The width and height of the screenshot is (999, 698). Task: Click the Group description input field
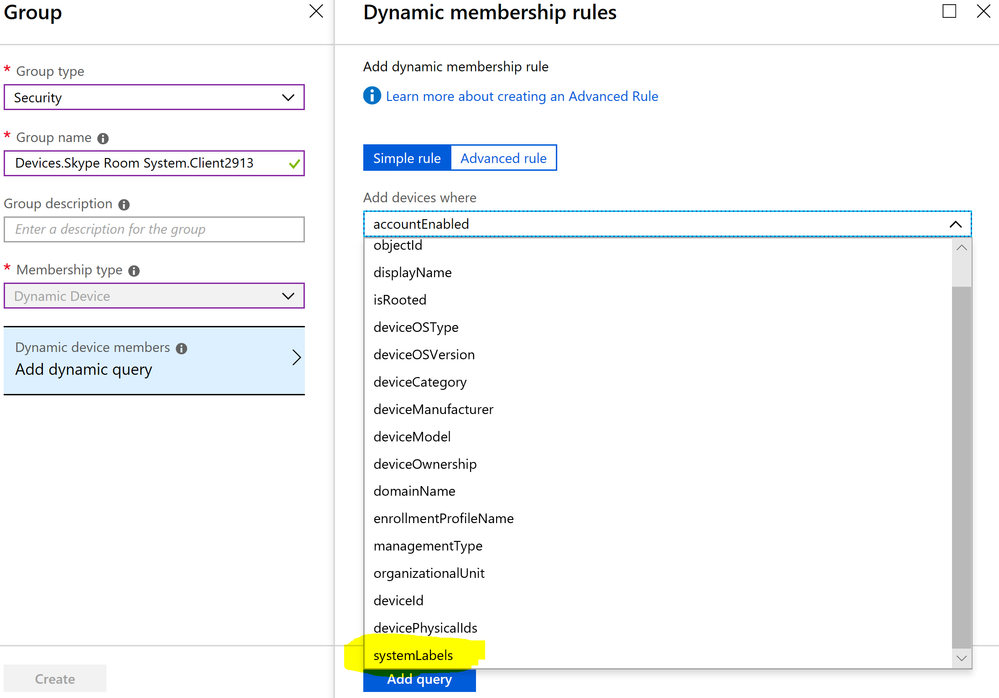point(154,229)
